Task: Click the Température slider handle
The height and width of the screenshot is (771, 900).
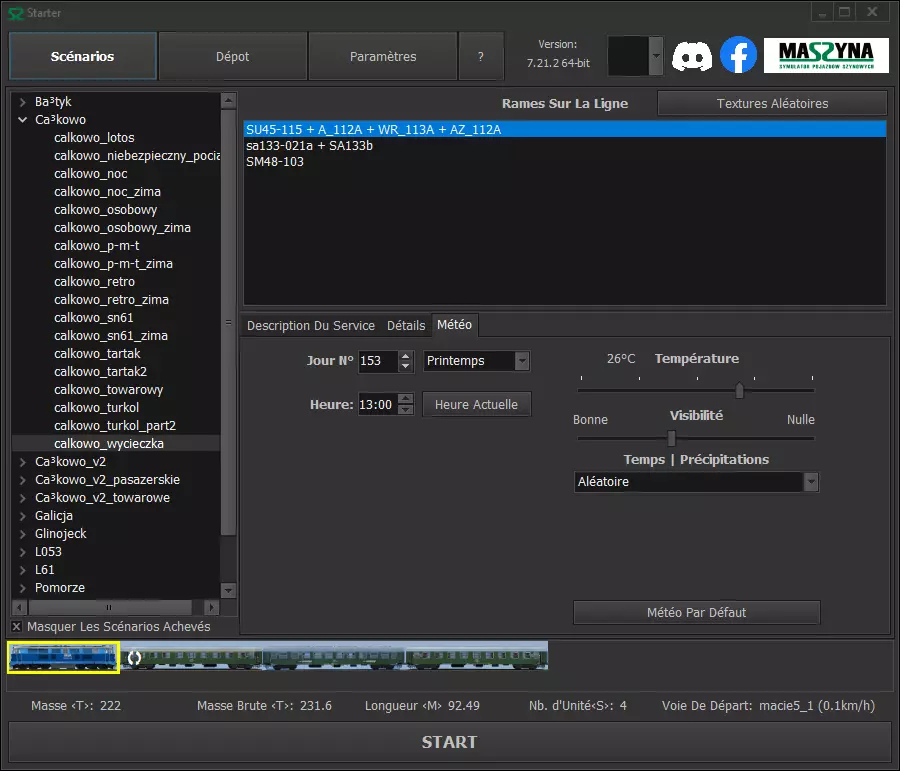Action: click(x=740, y=390)
